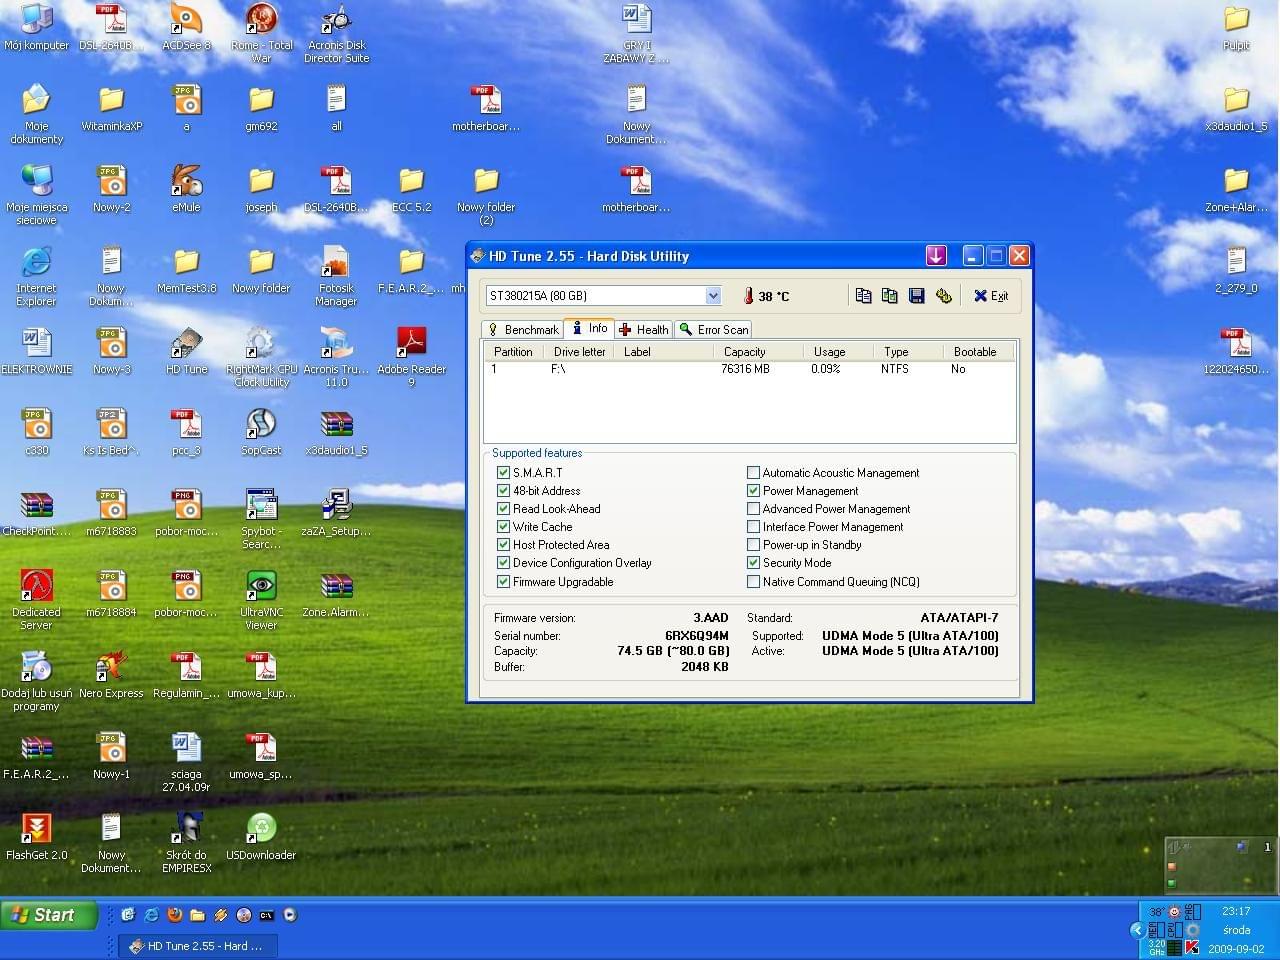Open the HD Tune desktop shortcut
Screen dimensions: 1280x960
[186, 351]
